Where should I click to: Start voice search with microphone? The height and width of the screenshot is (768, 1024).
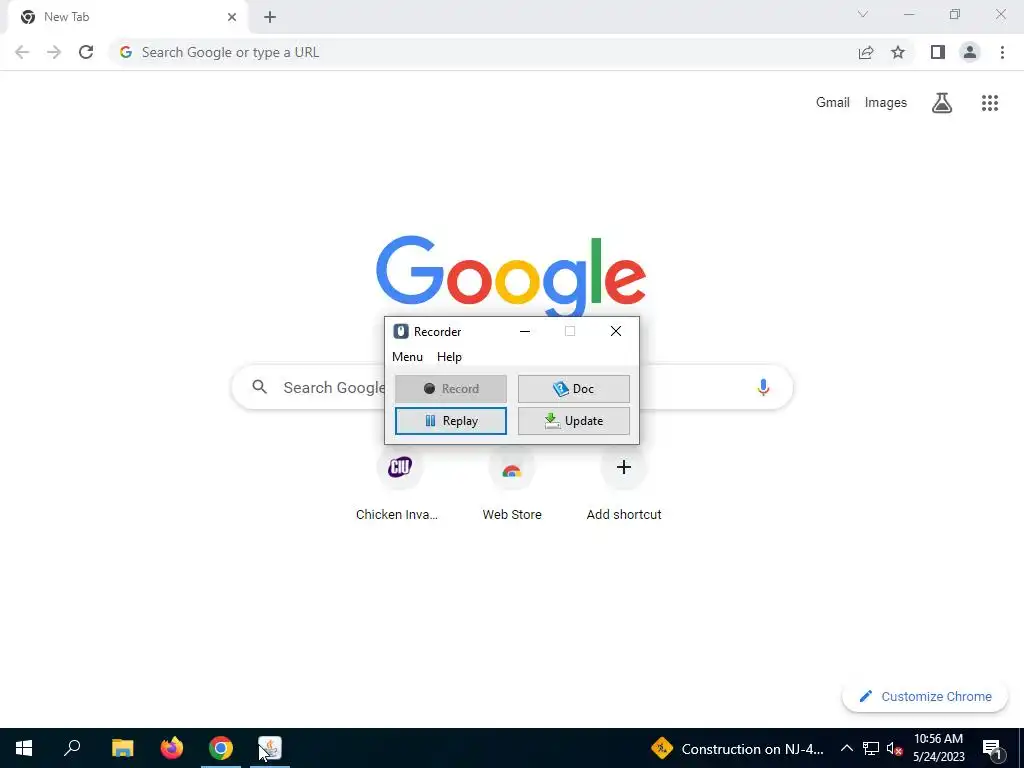763,387
